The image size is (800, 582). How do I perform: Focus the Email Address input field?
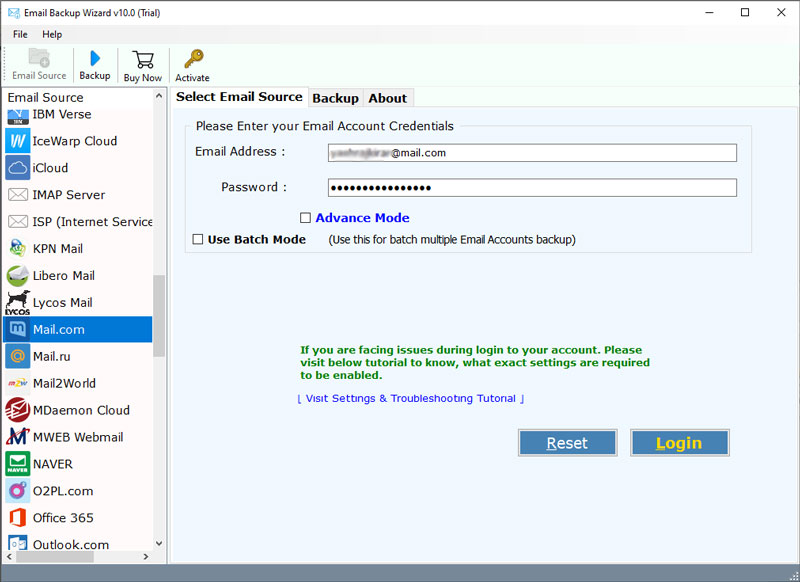pos(532,153)
